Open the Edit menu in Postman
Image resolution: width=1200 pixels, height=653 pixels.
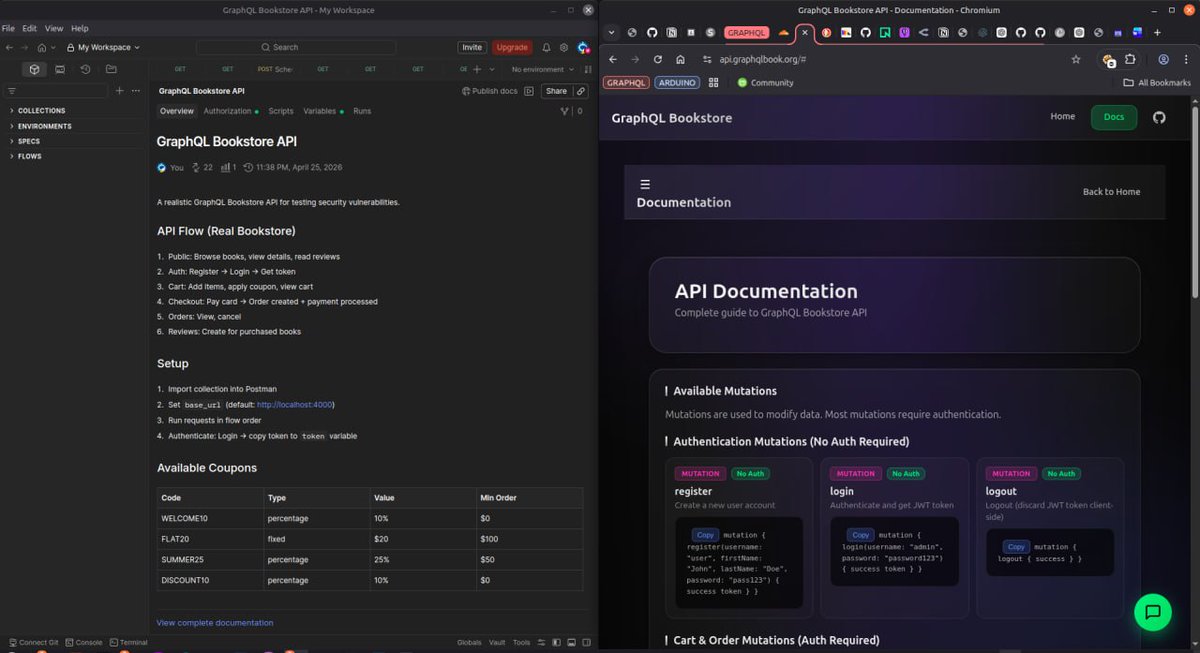30,28
